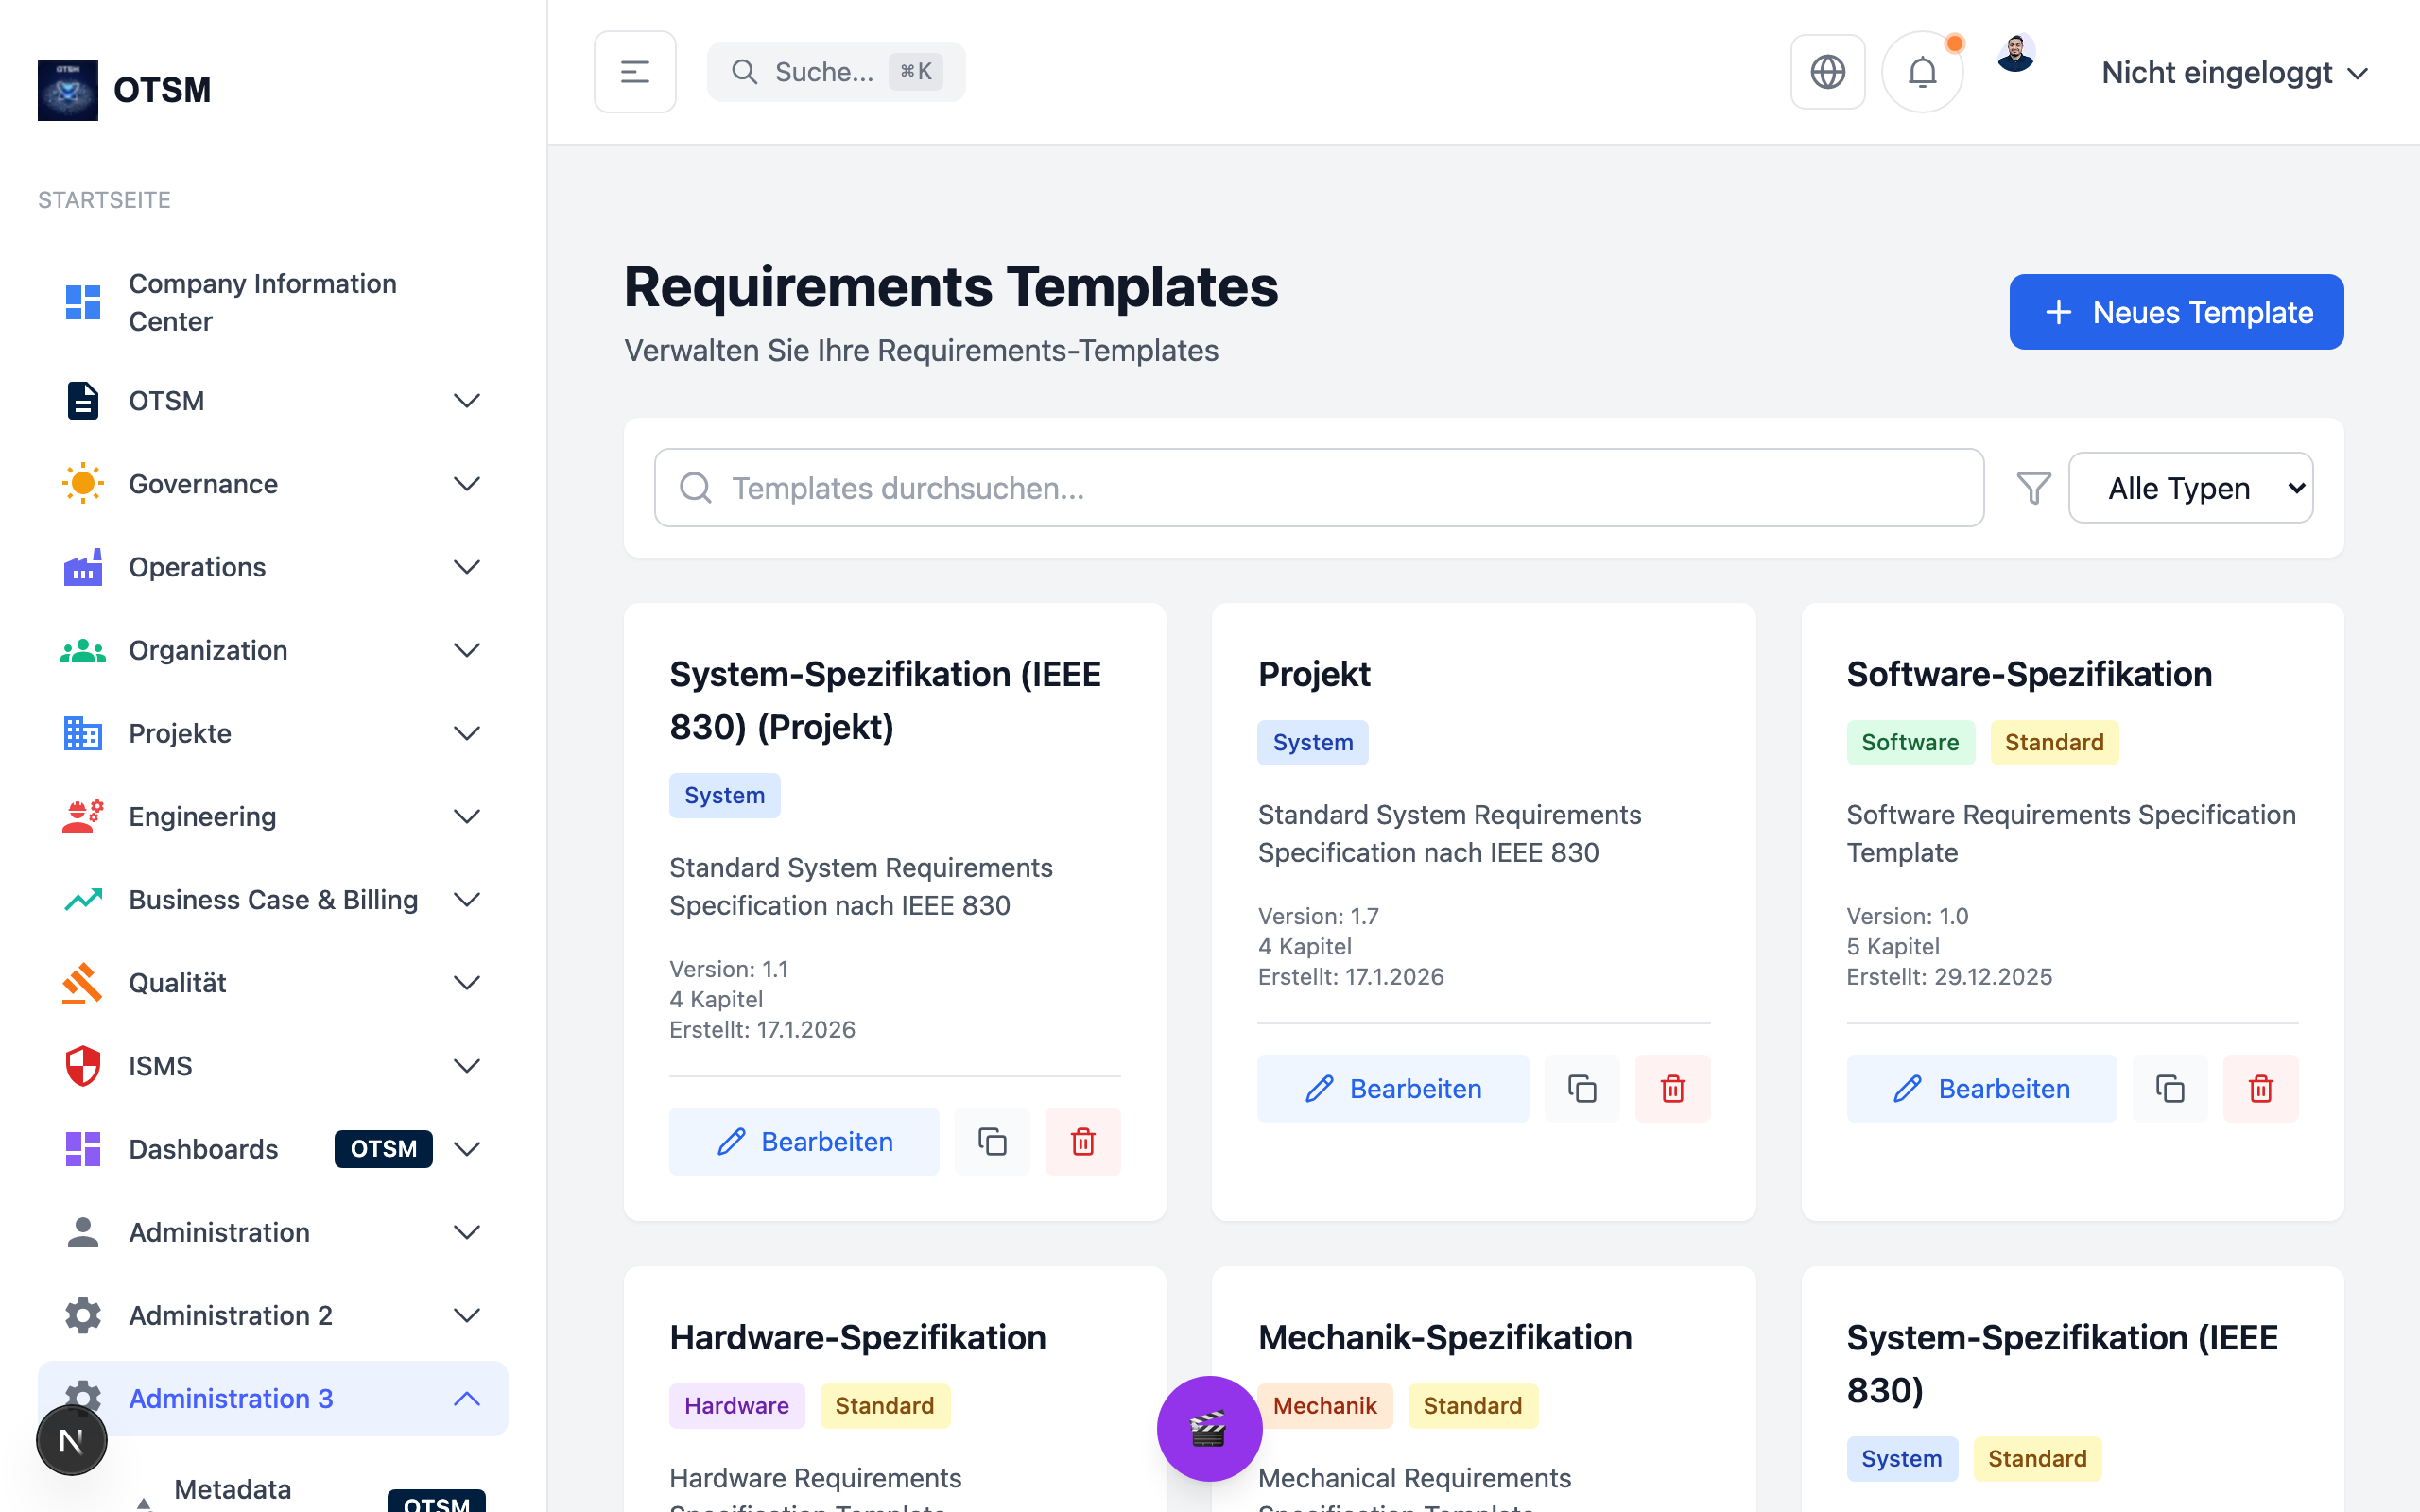The width and height of the screenshot is (2420, 1512).
Task: Open the Nicht eingeloggt user dropdown
Action: [x=2233, y=73]
